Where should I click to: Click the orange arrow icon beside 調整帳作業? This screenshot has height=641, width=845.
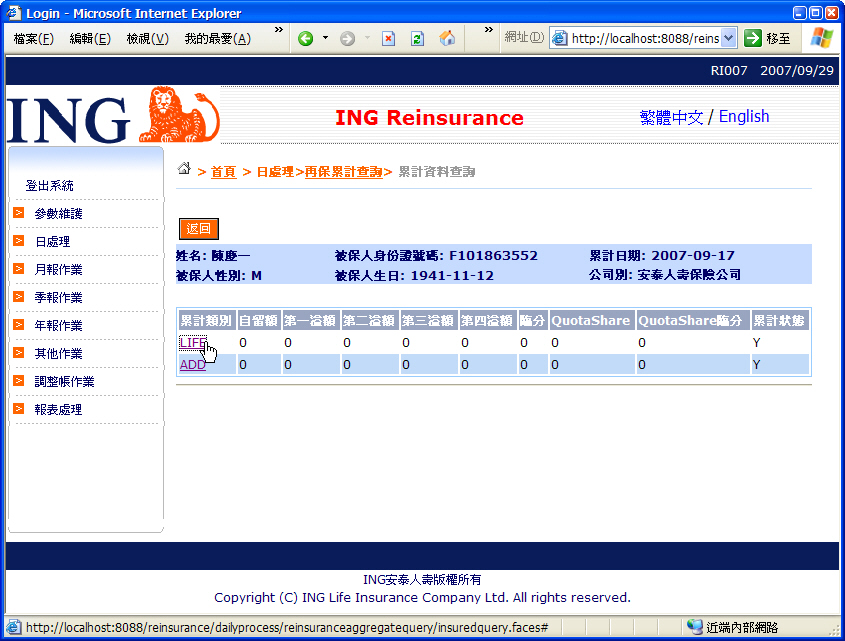coord(19,381)
